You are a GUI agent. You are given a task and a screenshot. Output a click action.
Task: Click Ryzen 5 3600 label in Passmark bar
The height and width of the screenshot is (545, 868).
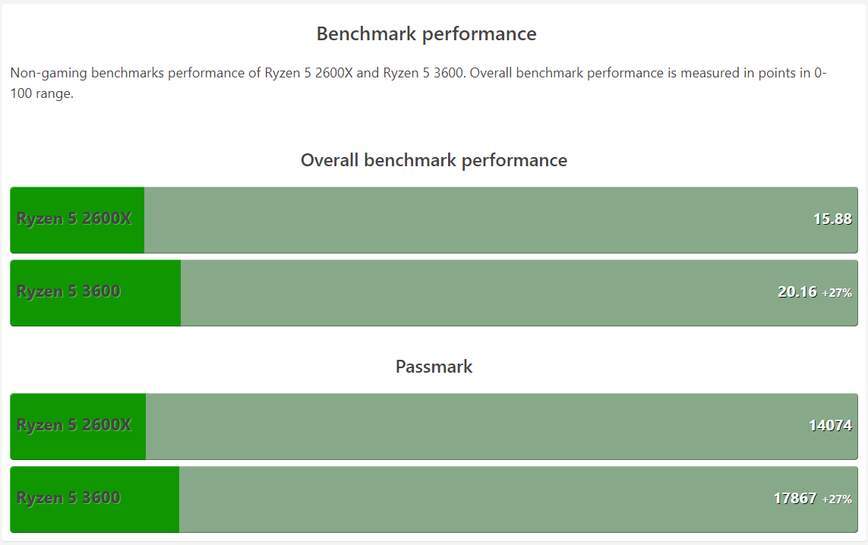click(x=68, y=497)
